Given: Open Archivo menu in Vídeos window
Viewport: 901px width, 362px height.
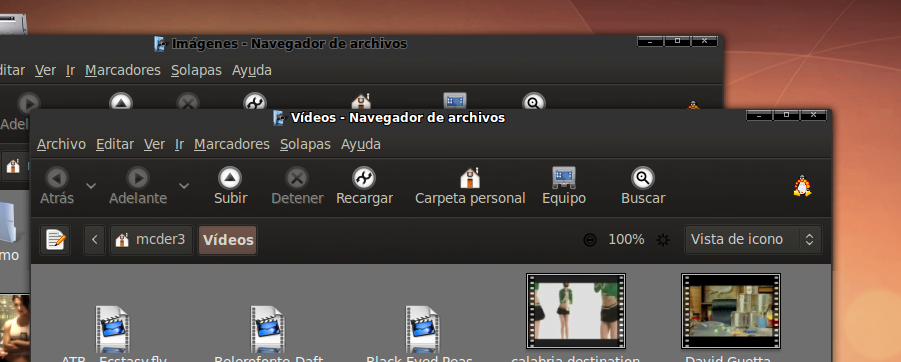Looking at the screenshot, I should pyautogui.click(x=61, y=144).
